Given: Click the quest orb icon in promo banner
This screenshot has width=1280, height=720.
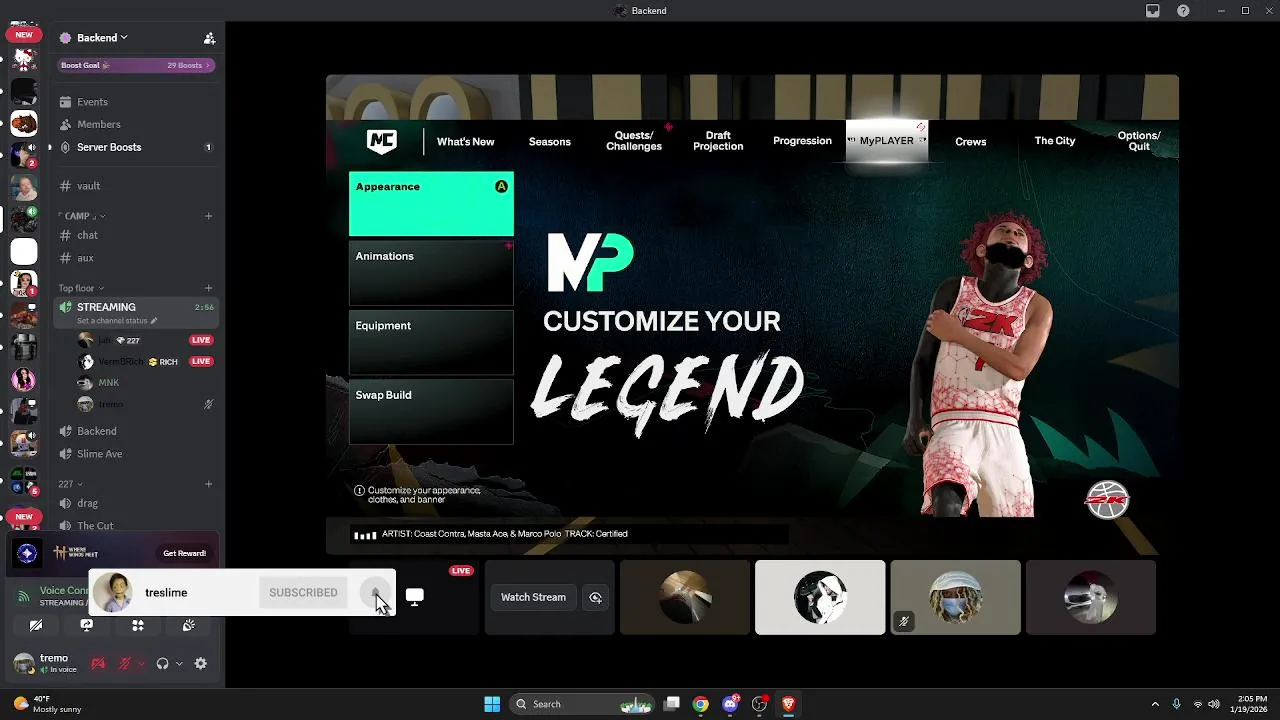Looking at the screenshot, I should (27, 553).
